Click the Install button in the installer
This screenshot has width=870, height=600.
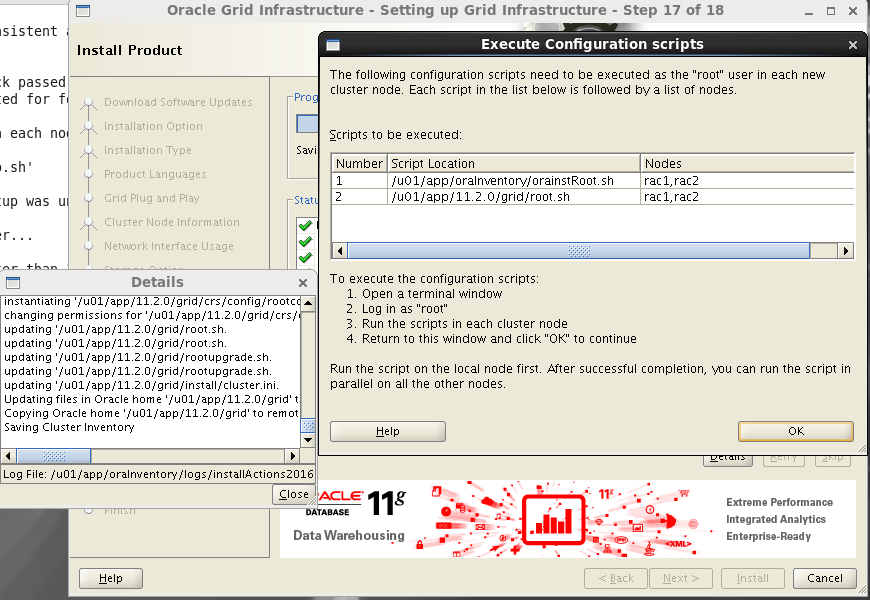(x=752, y=578)
